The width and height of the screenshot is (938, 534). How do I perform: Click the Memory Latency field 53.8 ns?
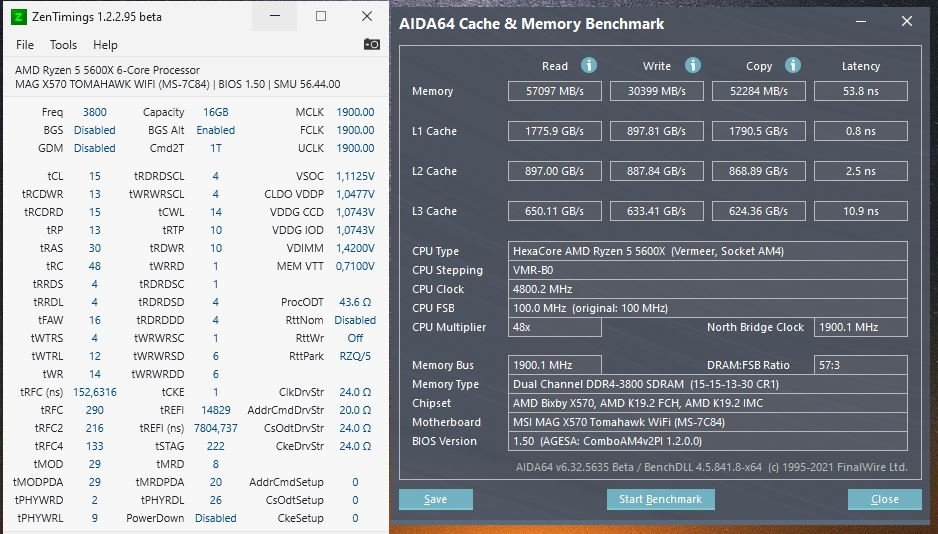pyautogui.click(x=861, y=91)
